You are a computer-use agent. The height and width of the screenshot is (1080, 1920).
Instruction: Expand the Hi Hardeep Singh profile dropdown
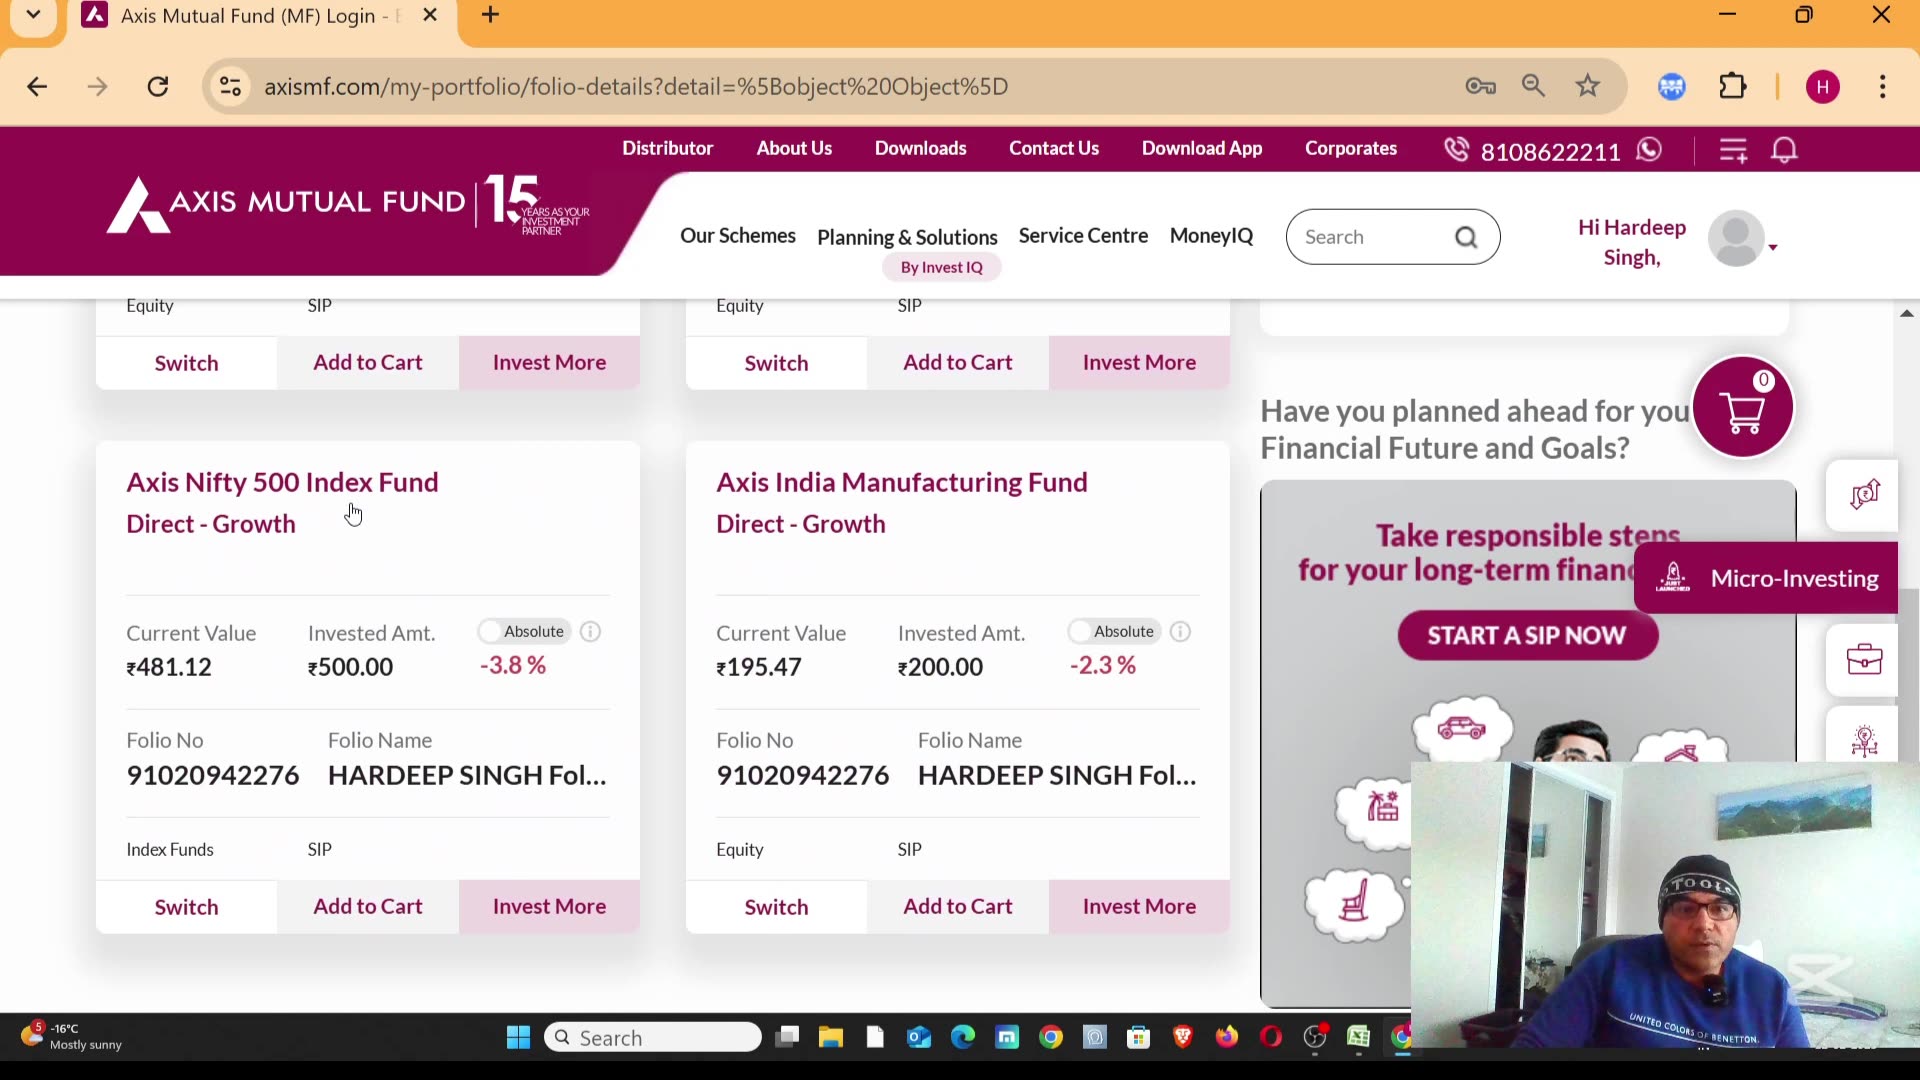1772,245
